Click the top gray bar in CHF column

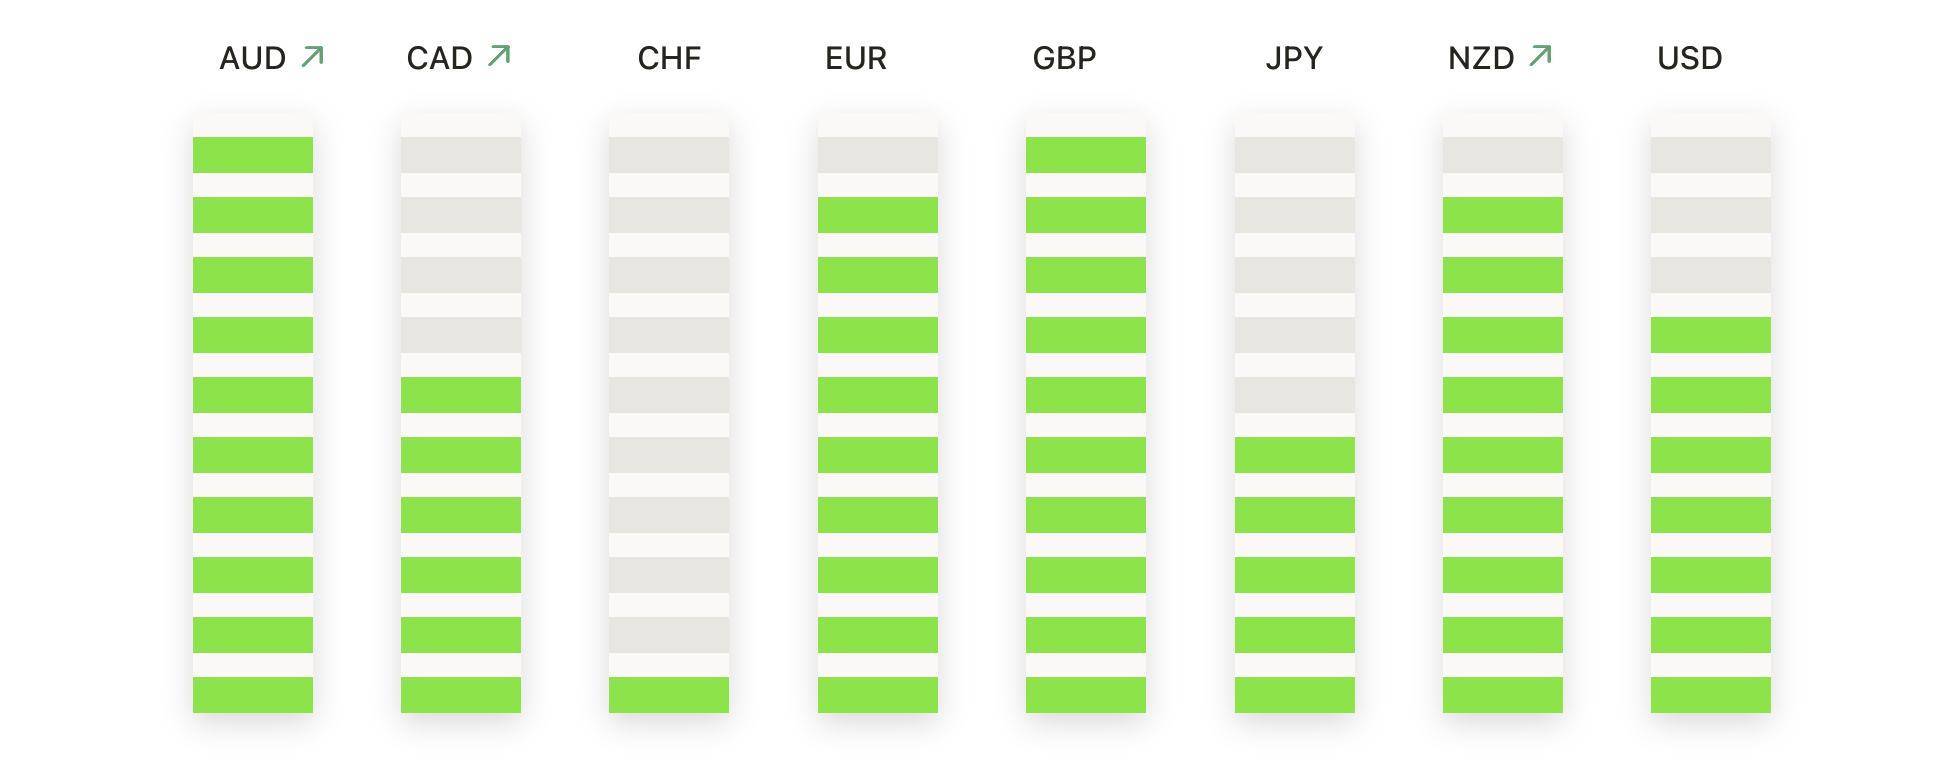tap(669, 155)
